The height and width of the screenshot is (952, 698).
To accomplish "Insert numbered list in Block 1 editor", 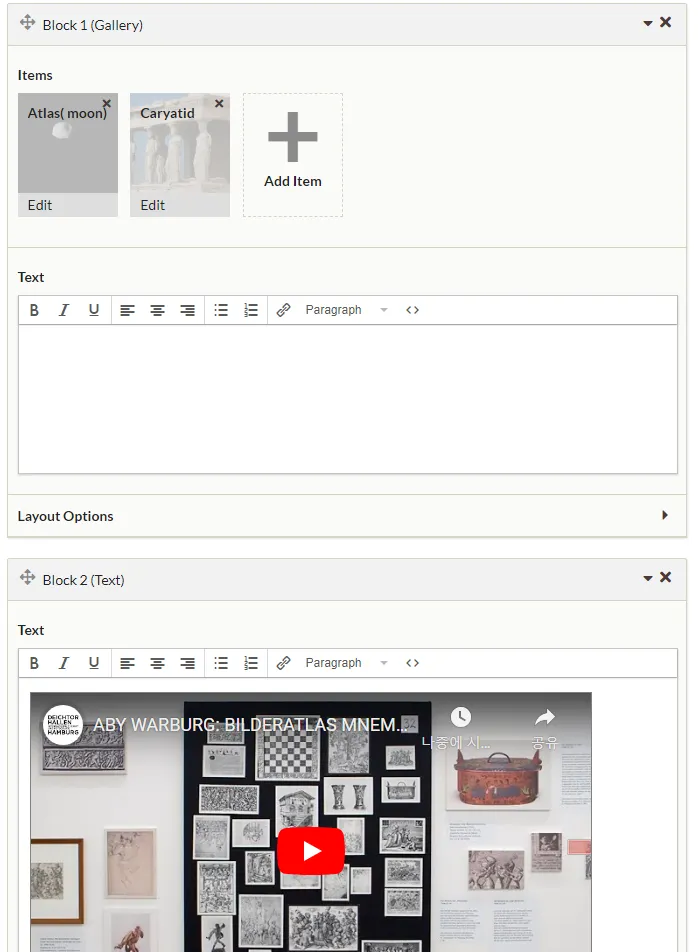I will click(x=251, y=310).
